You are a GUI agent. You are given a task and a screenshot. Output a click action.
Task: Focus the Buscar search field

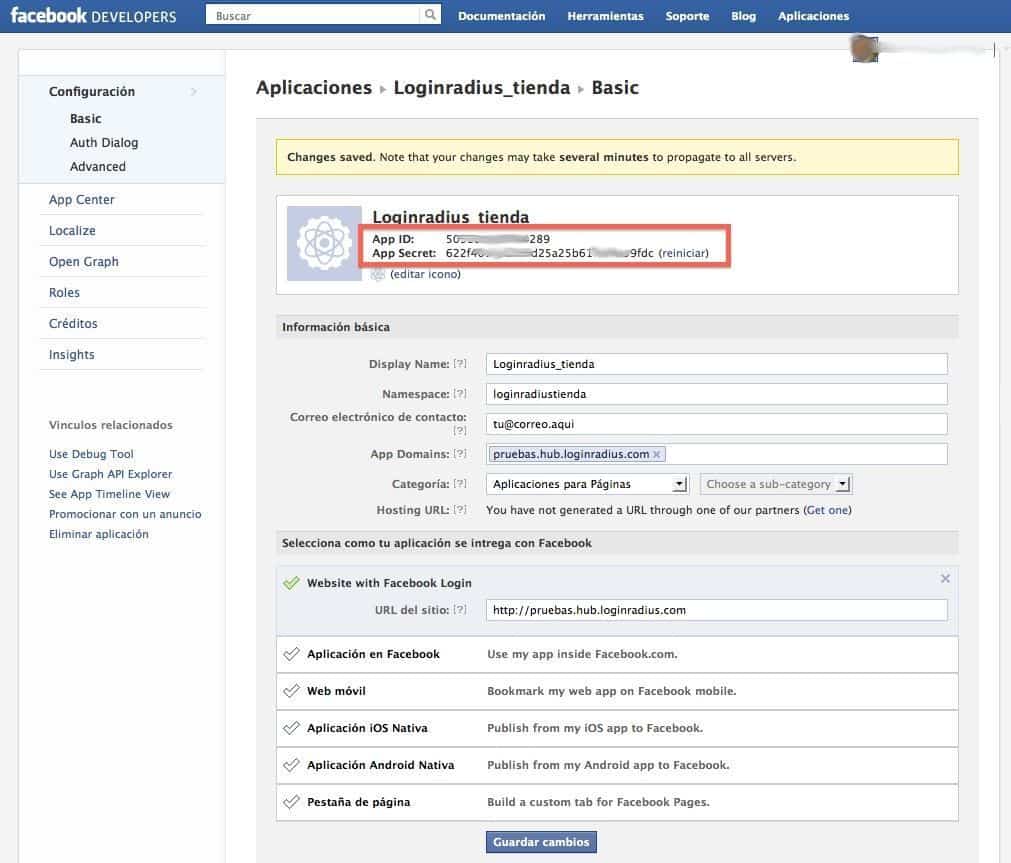[x=313, y=15]
